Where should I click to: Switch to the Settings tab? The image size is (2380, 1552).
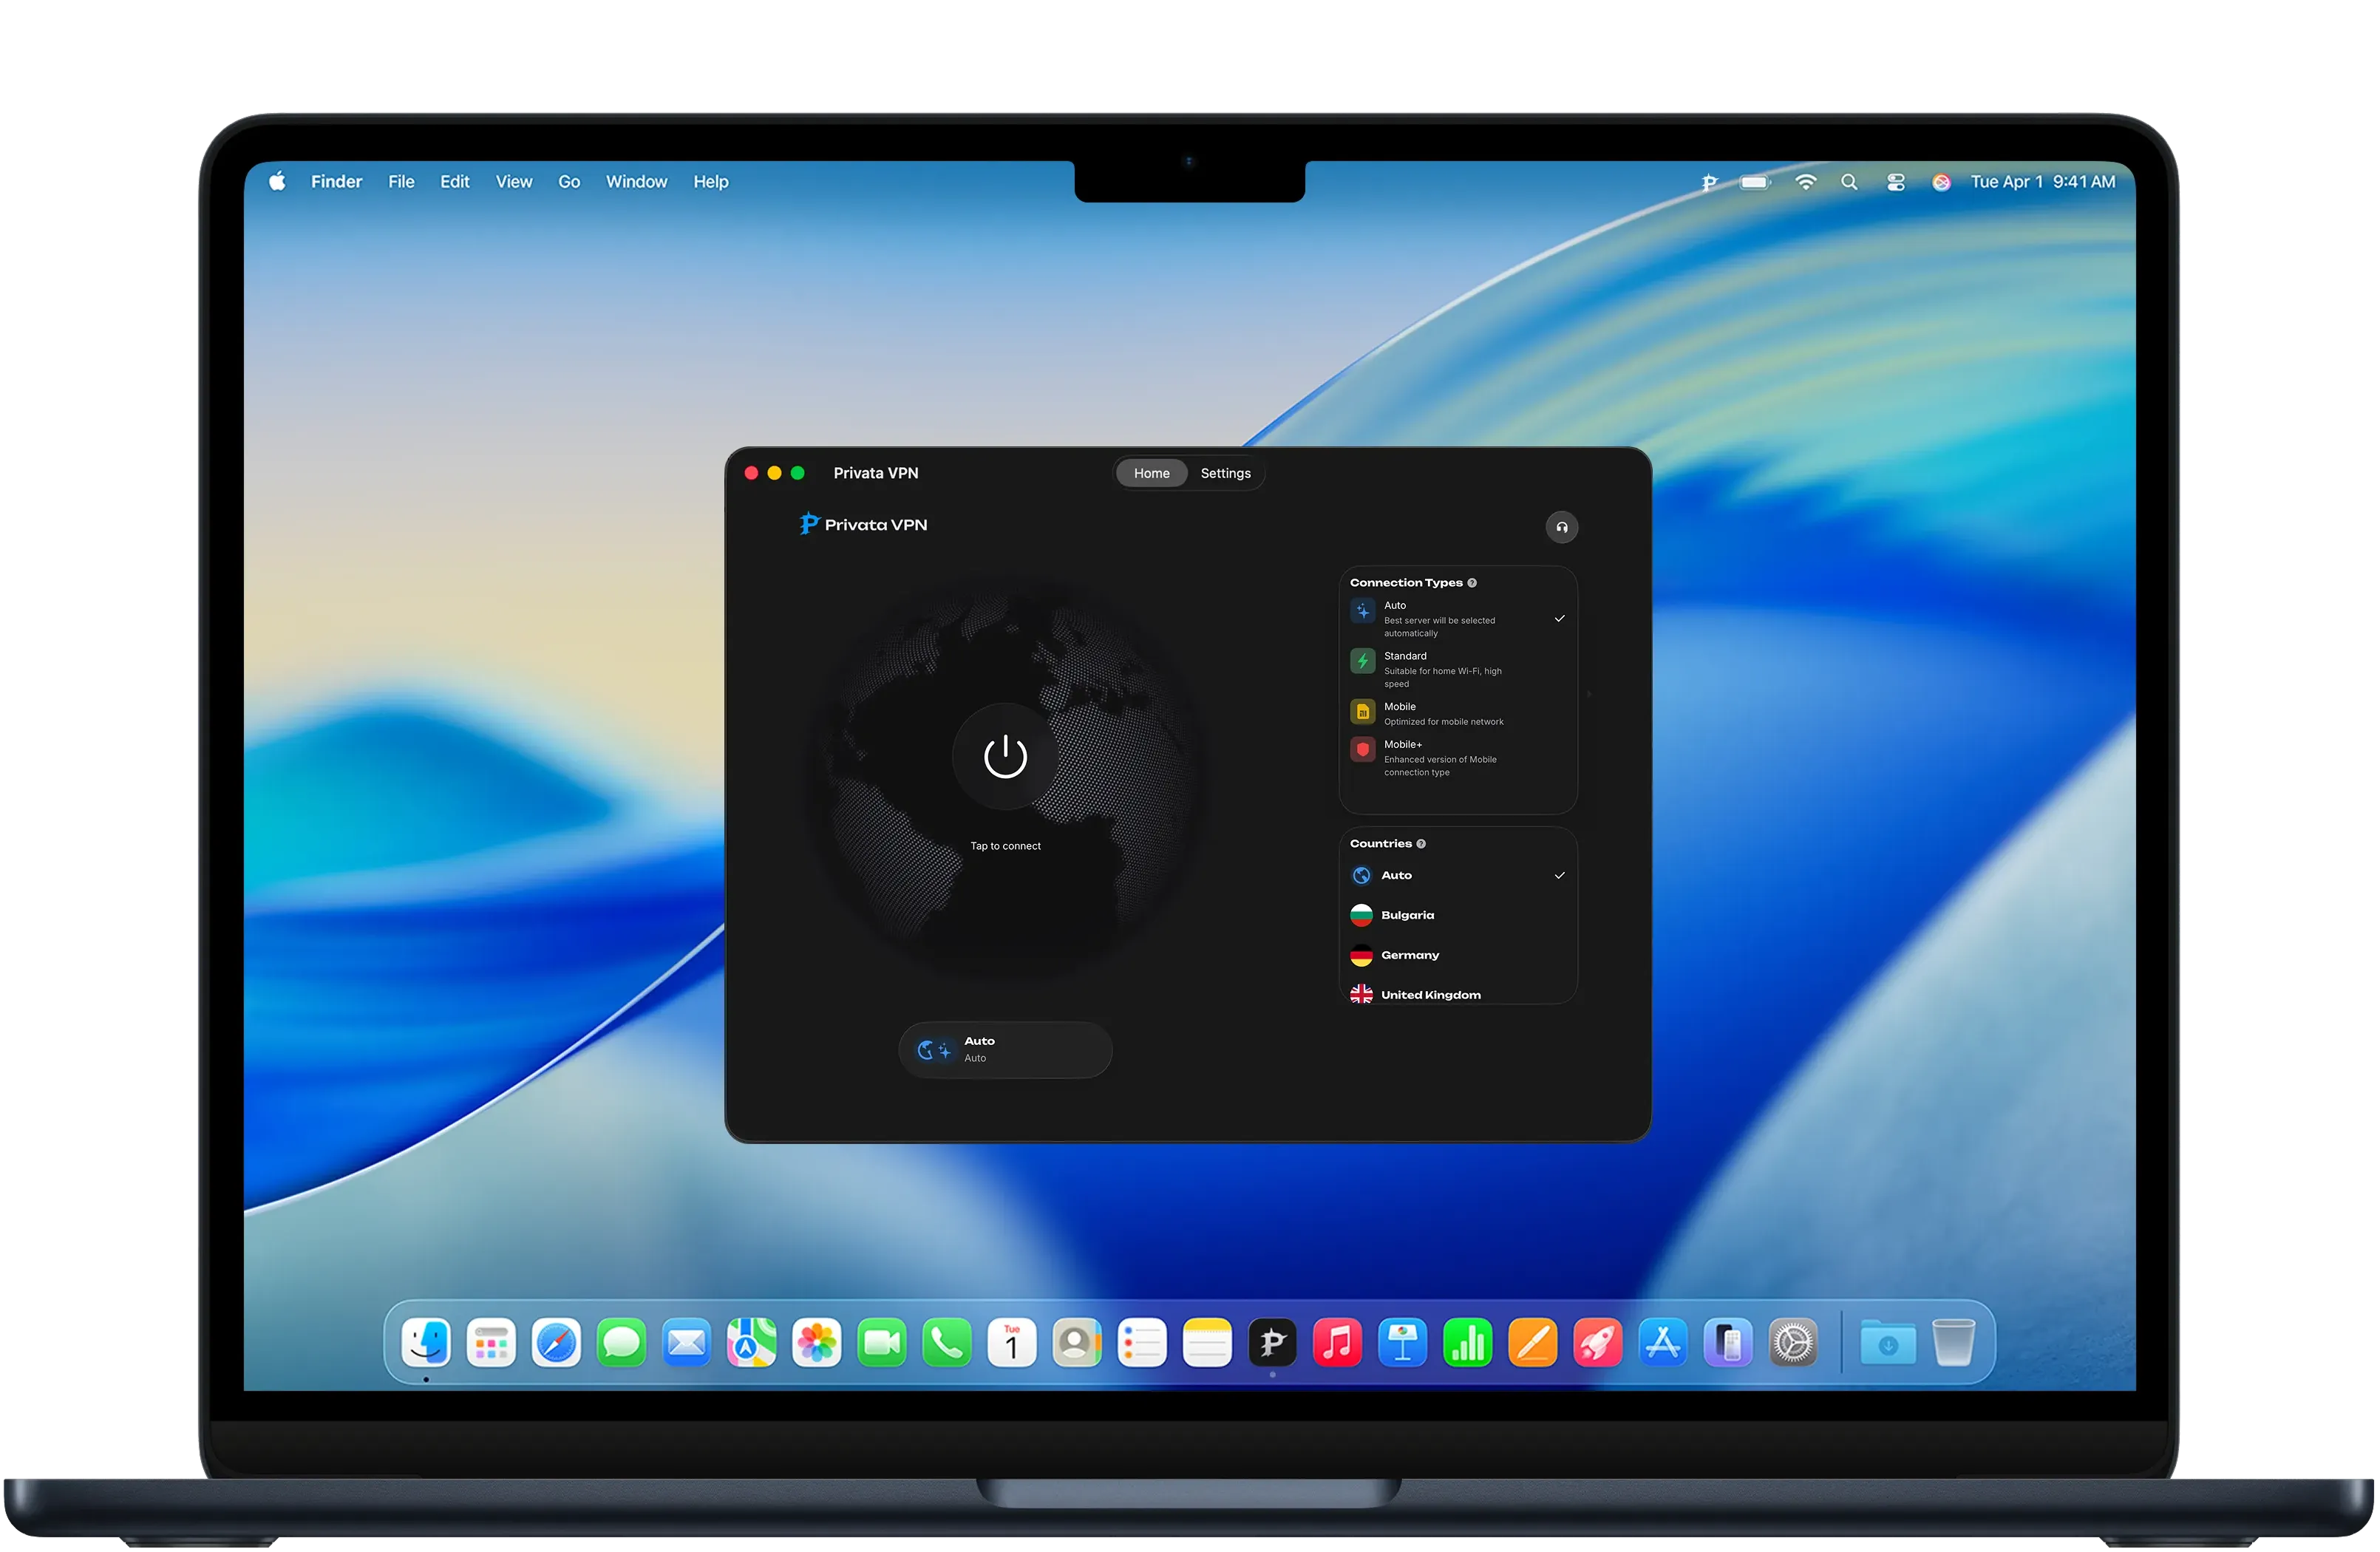point(1225,473)
